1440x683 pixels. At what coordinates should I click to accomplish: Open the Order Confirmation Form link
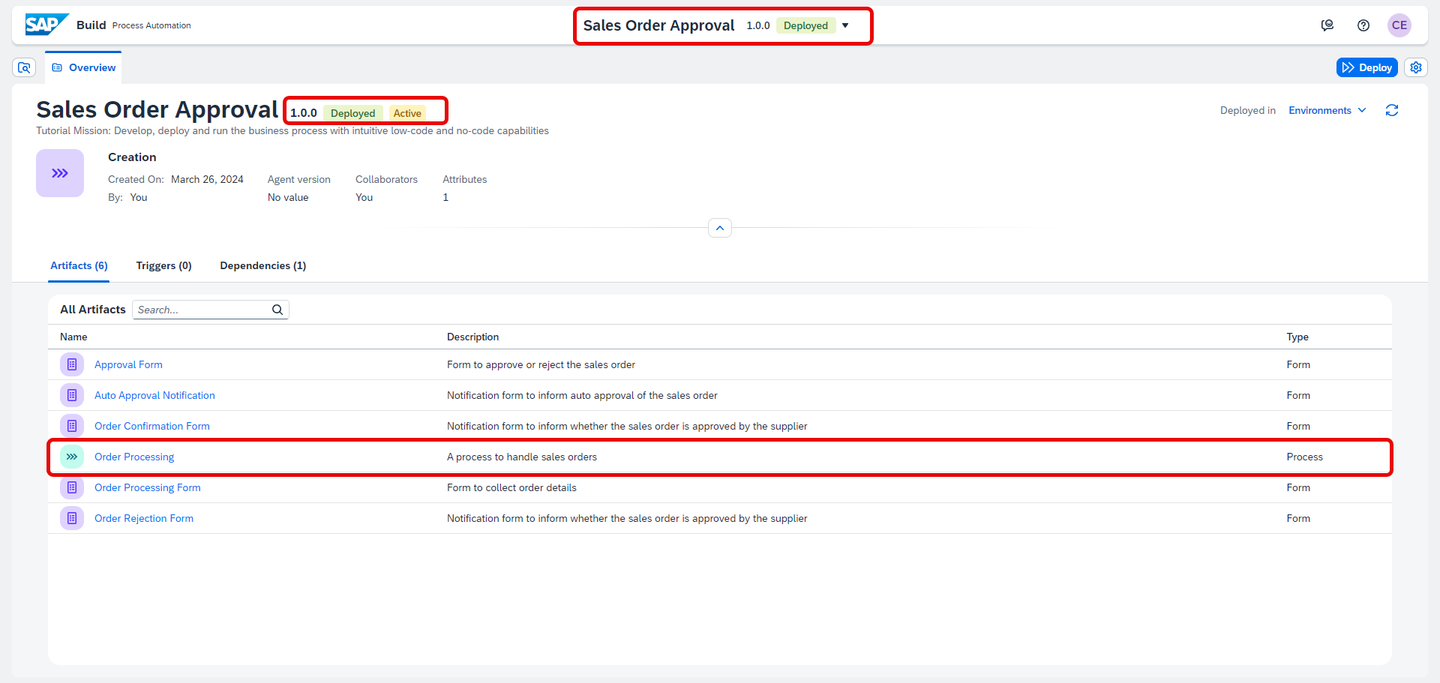[152, 426]
